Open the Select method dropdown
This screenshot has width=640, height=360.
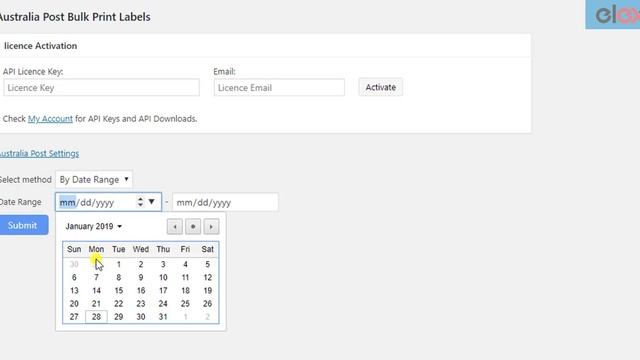94,180
